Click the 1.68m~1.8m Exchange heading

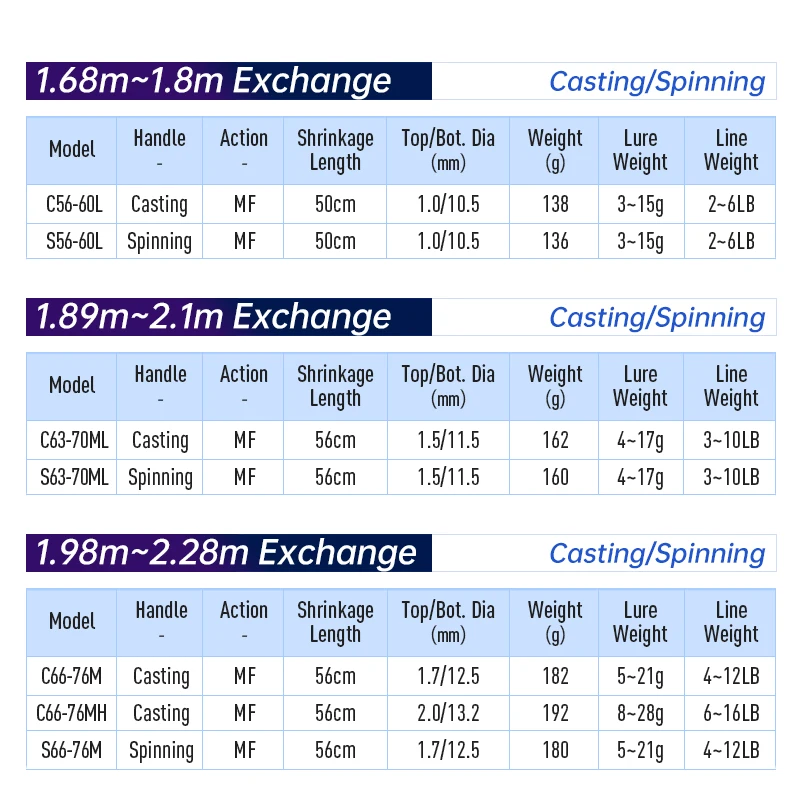click(213, 81)
